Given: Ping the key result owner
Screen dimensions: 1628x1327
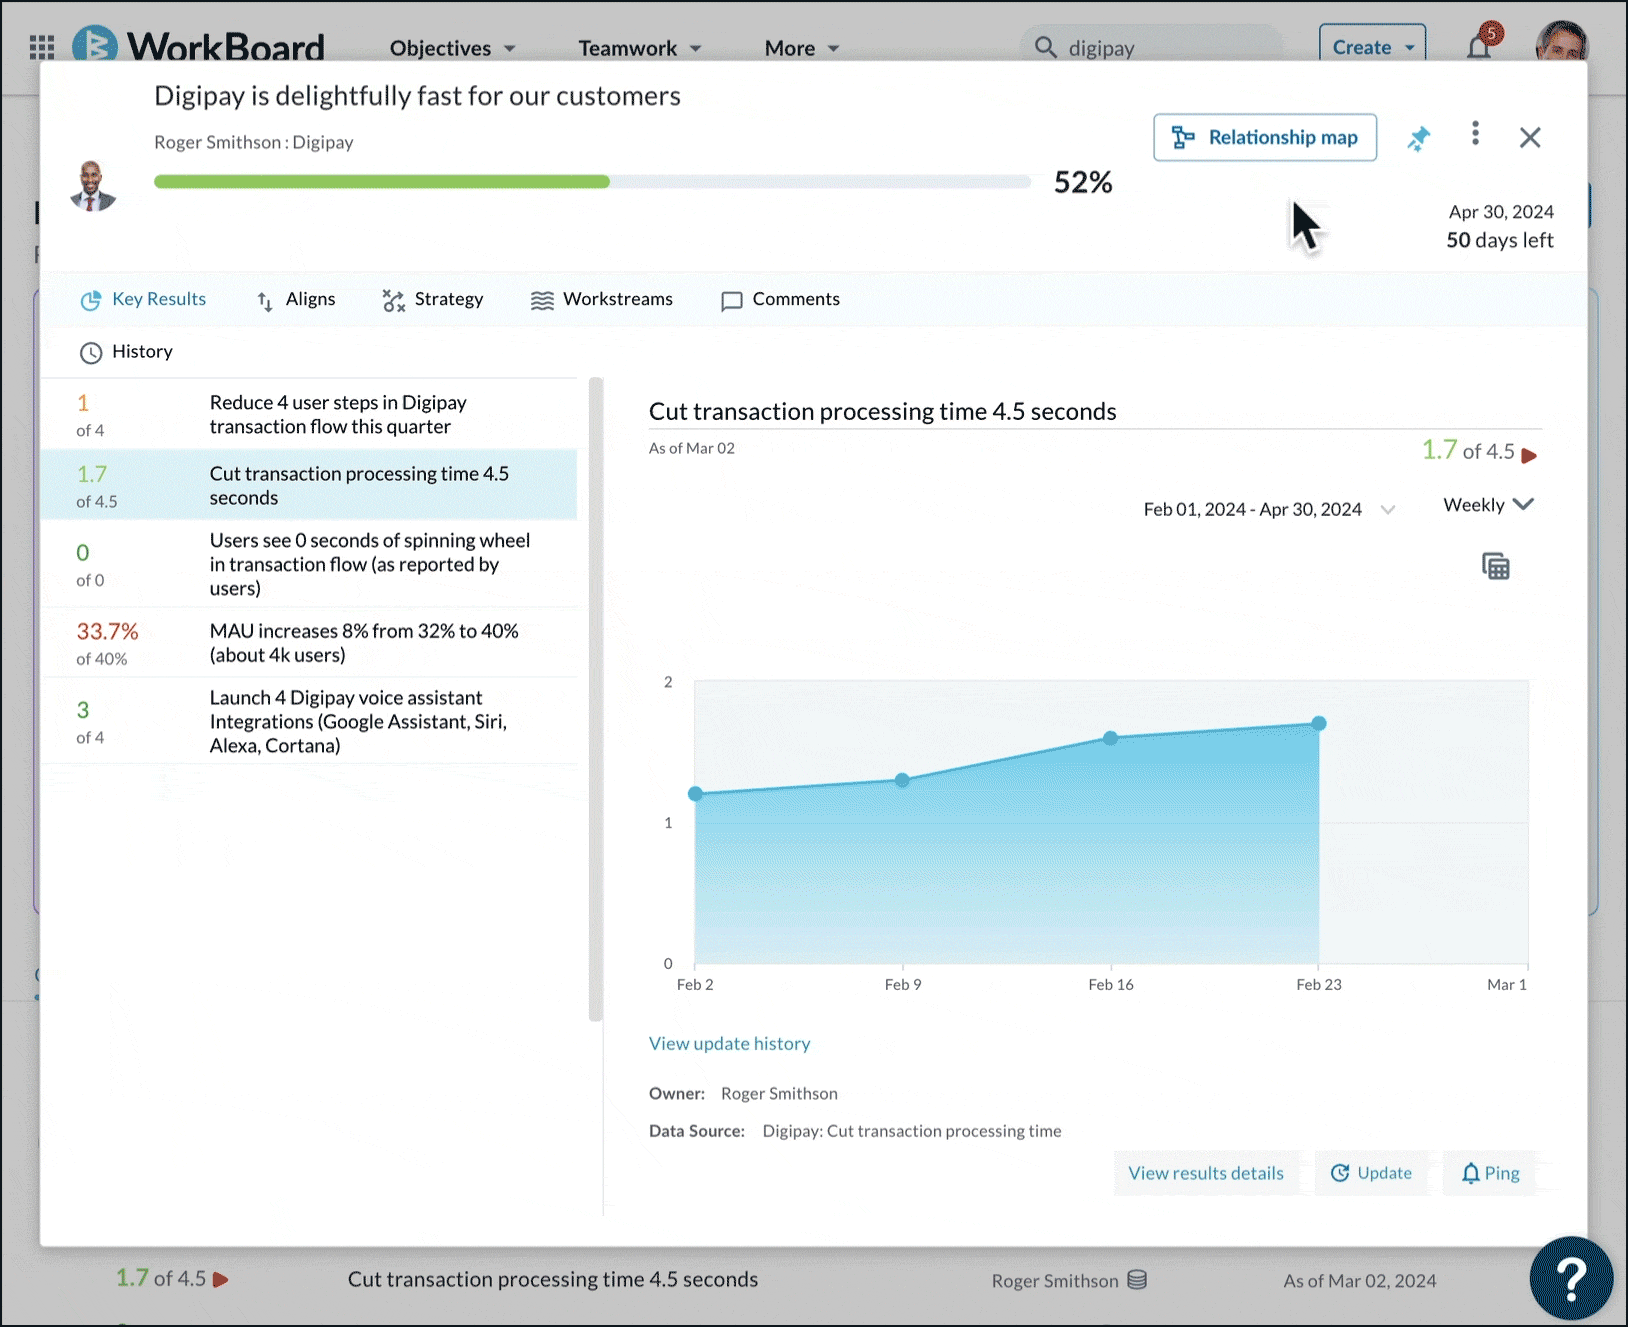Looking at the screenshot, I should [x=1490, y=1173].
